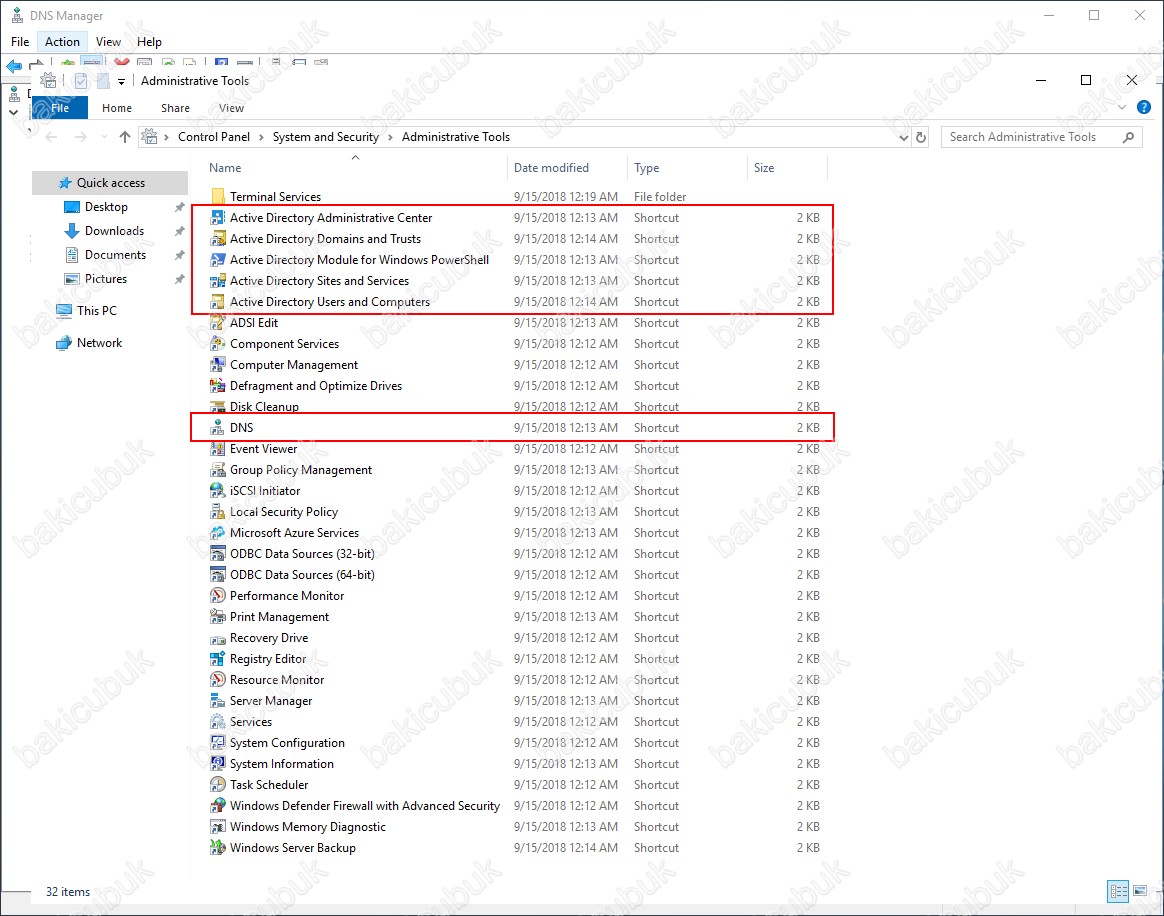Open the Help menu in DNS Manager
This screenshot has height=916, width=1164.
point(149,42)
